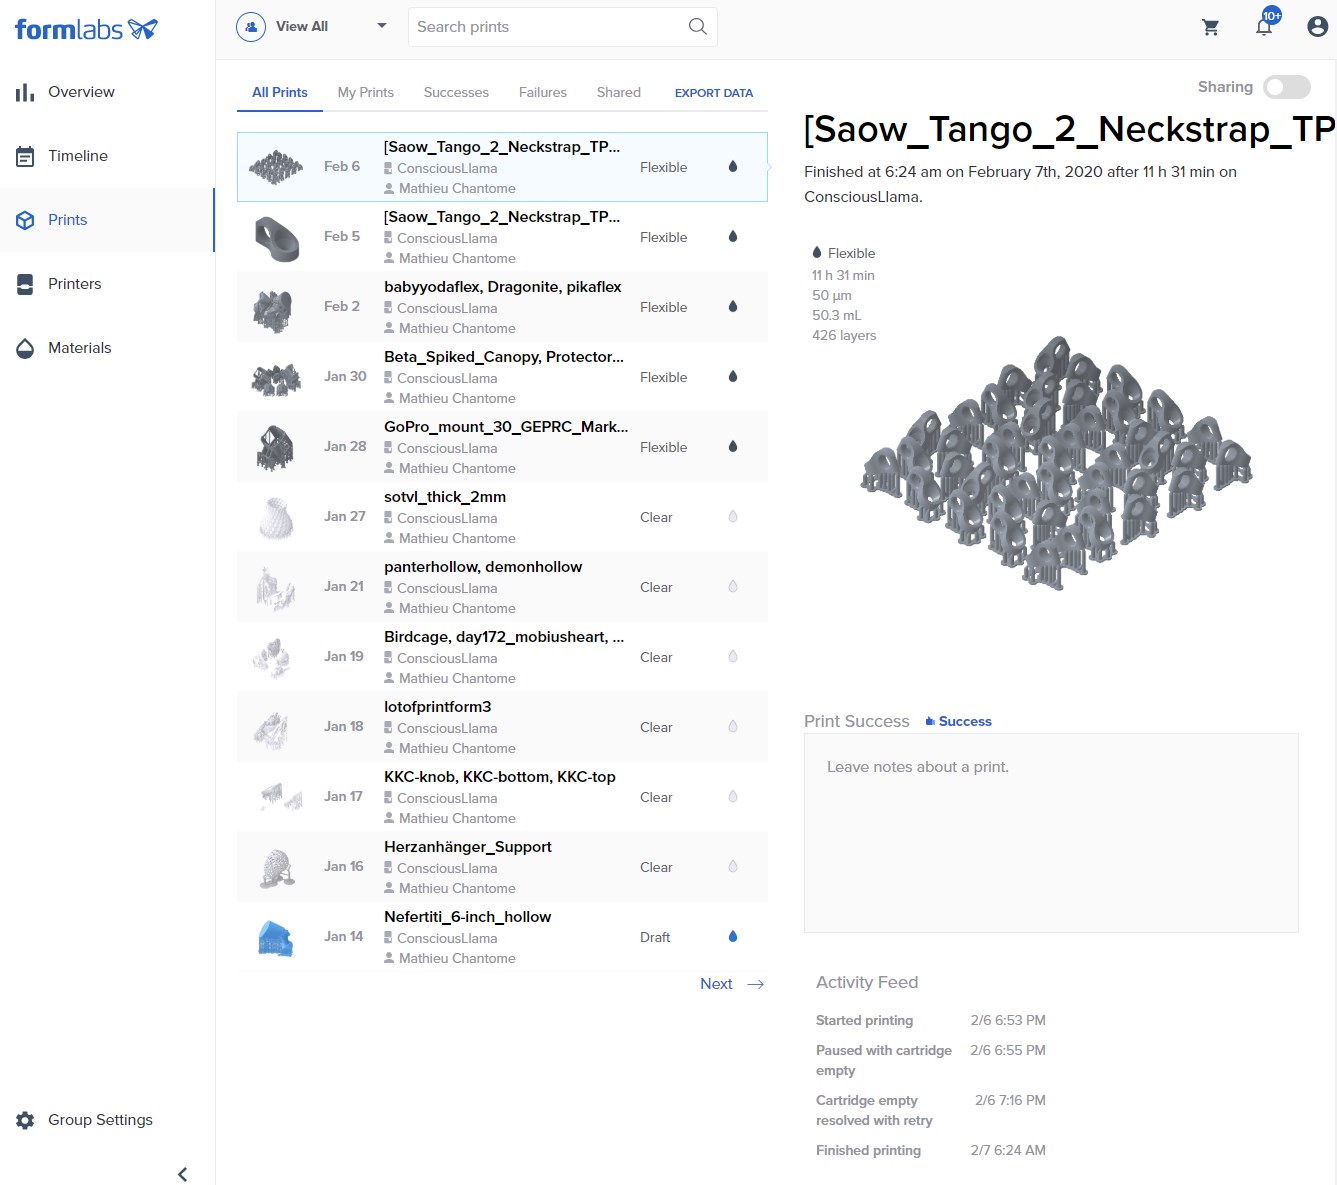Switch to the My Prints tab
The height and width of the screenshot is (1185, 1337).
pyautogui.click(x=365, y=92)
